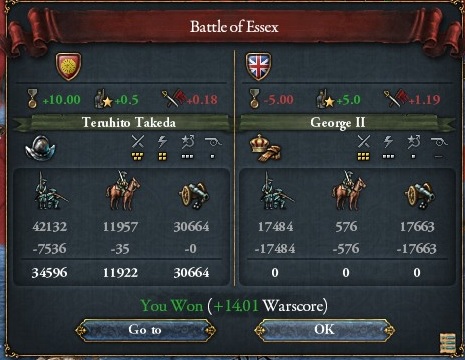
Task: Click the British cavalry unit icon
Action: point(348,191)
